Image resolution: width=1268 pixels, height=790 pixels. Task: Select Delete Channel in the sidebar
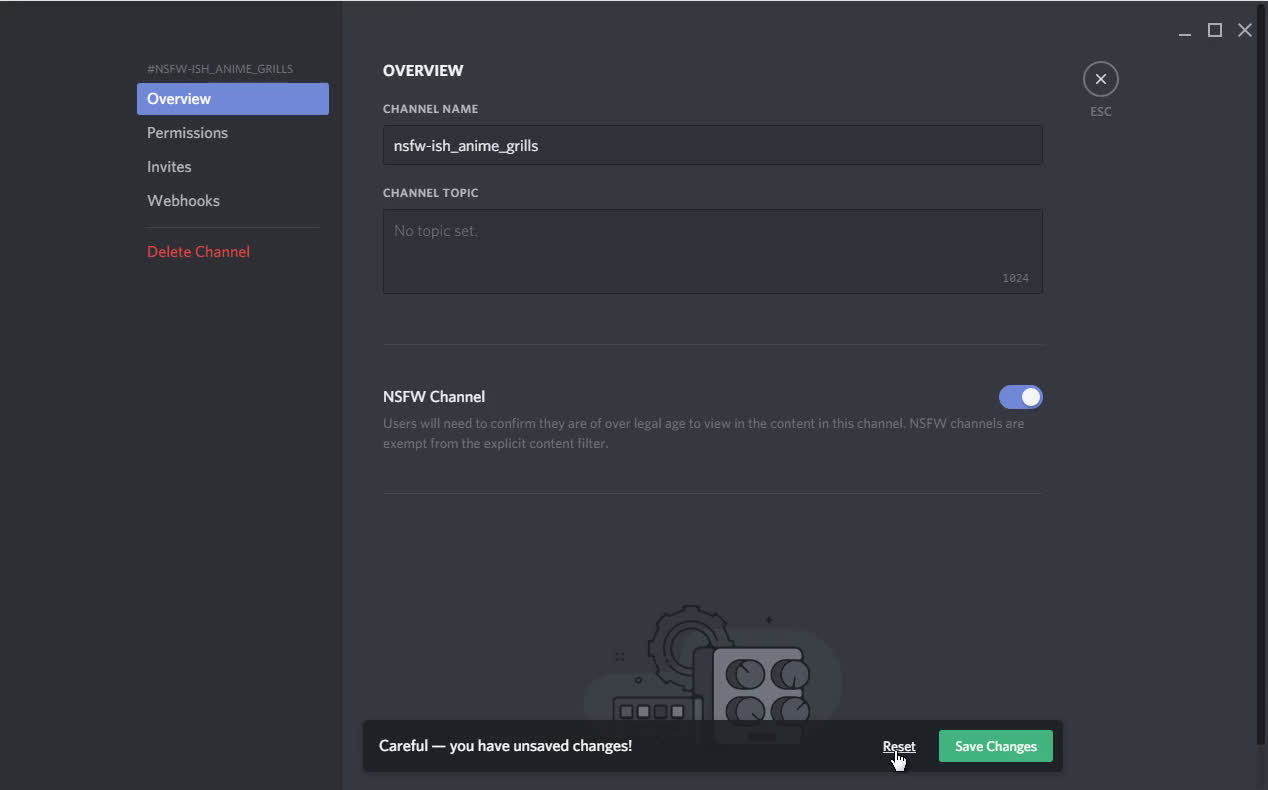[198, 251]
